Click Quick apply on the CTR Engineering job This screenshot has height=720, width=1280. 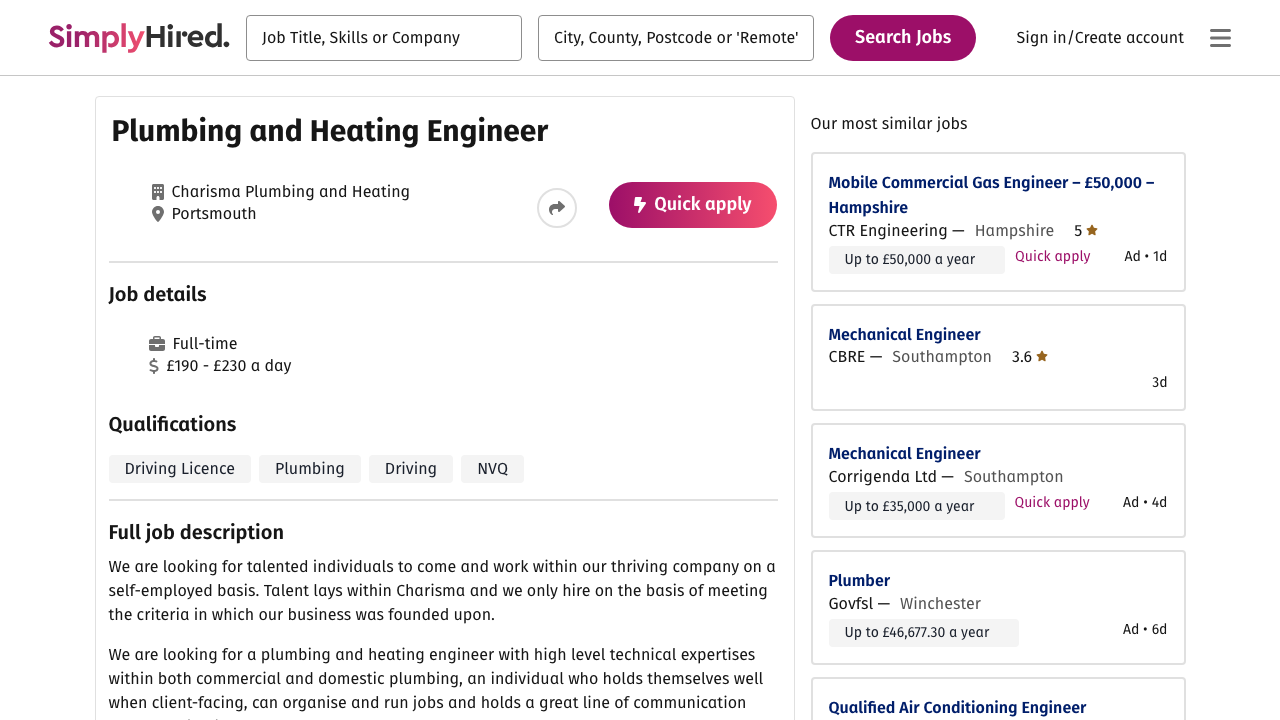1052,256
